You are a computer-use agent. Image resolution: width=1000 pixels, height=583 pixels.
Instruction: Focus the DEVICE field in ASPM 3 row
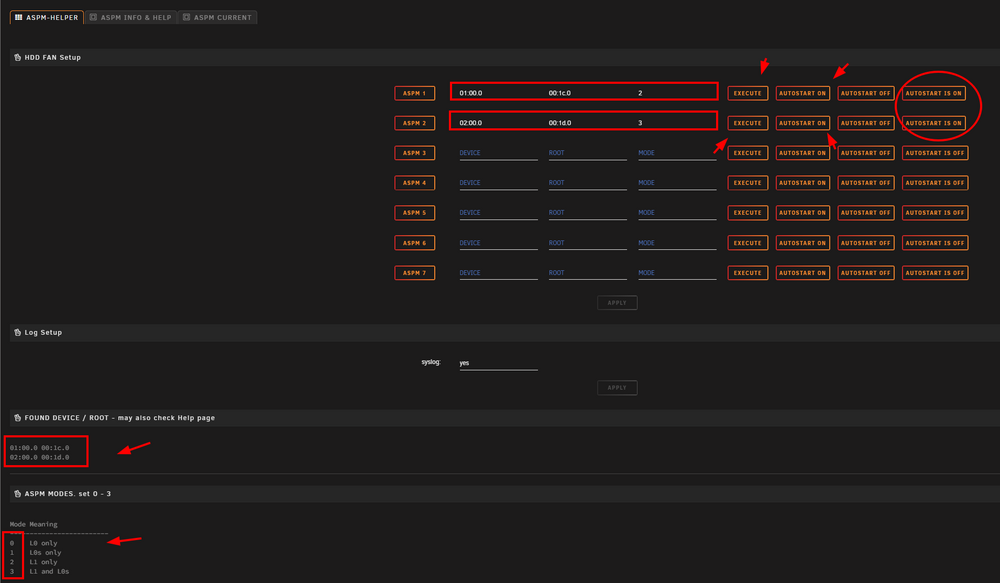(498, 153)
